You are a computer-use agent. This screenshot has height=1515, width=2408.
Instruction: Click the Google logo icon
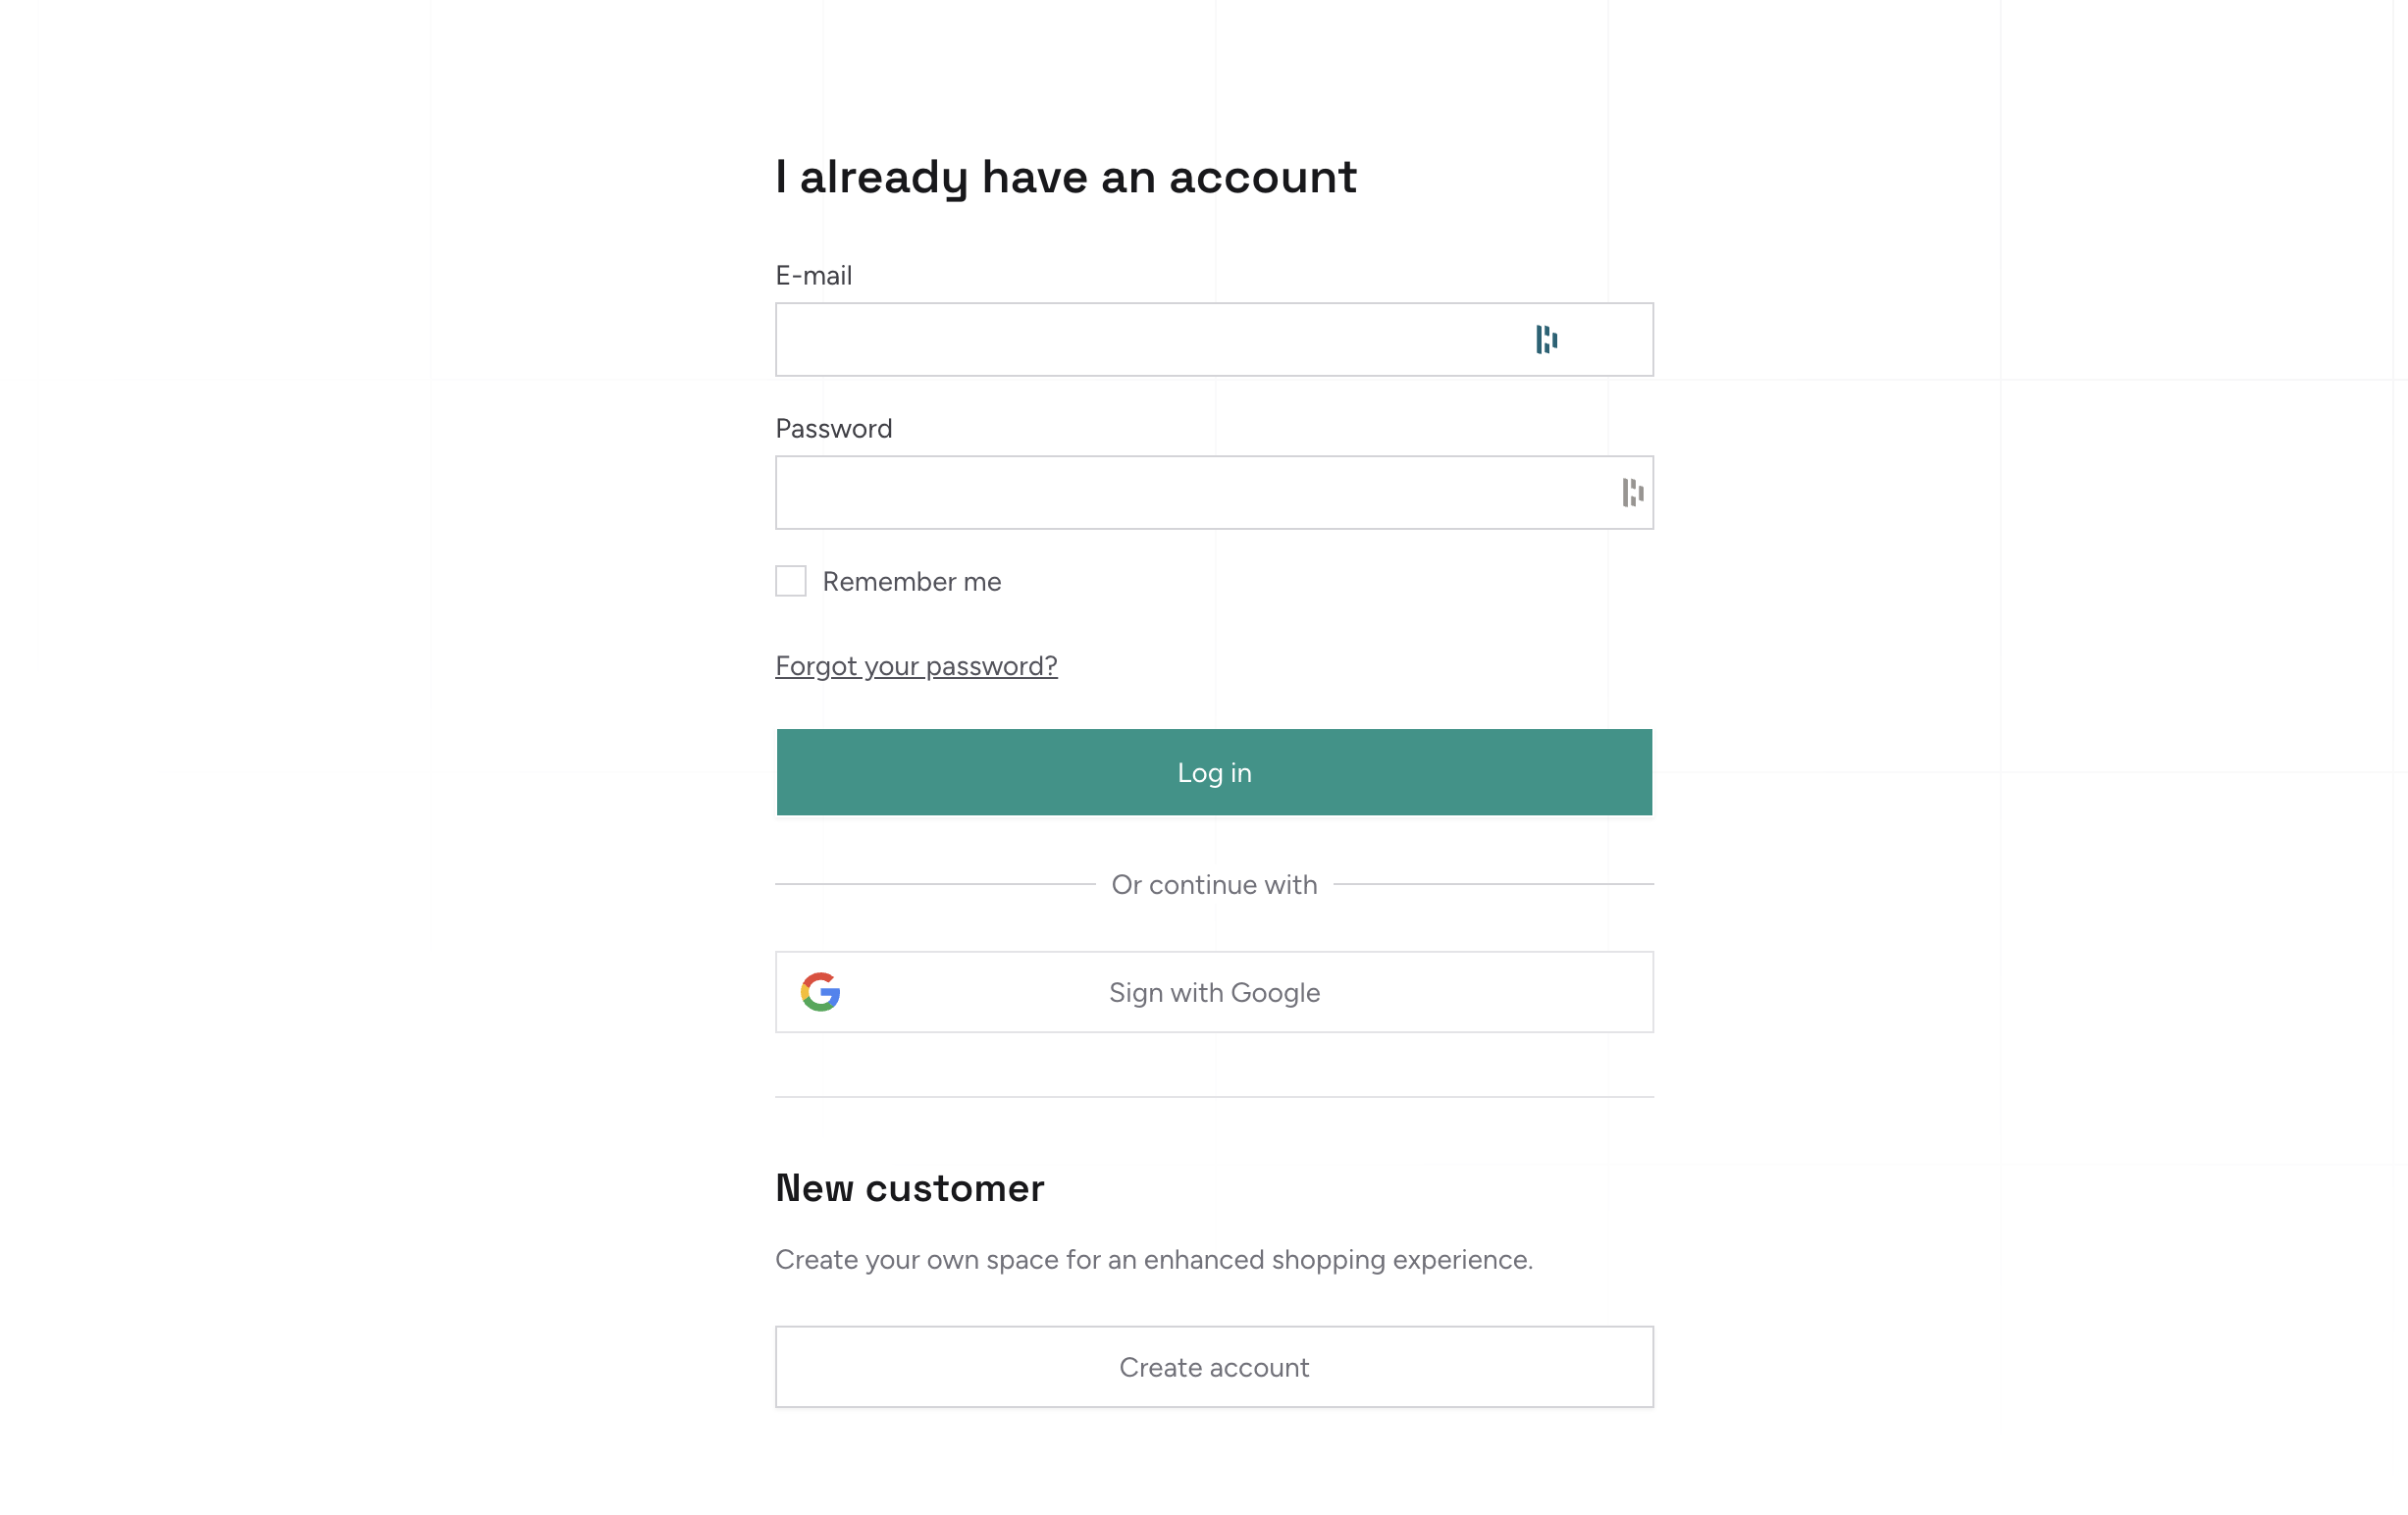[x=820, y=992]
